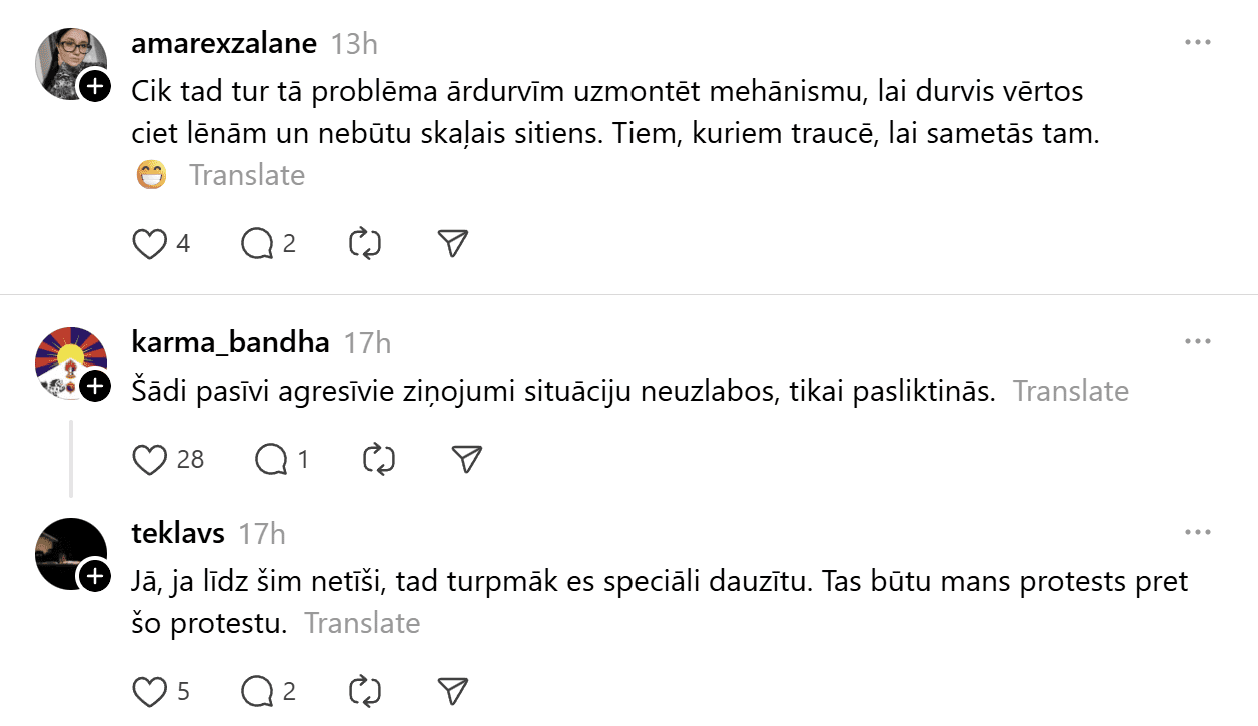Screen dimensions: 1258x726
Task: Open the more options menu for amarexzalane's post
Action: pyautogui.click(x=1198, y=43)
